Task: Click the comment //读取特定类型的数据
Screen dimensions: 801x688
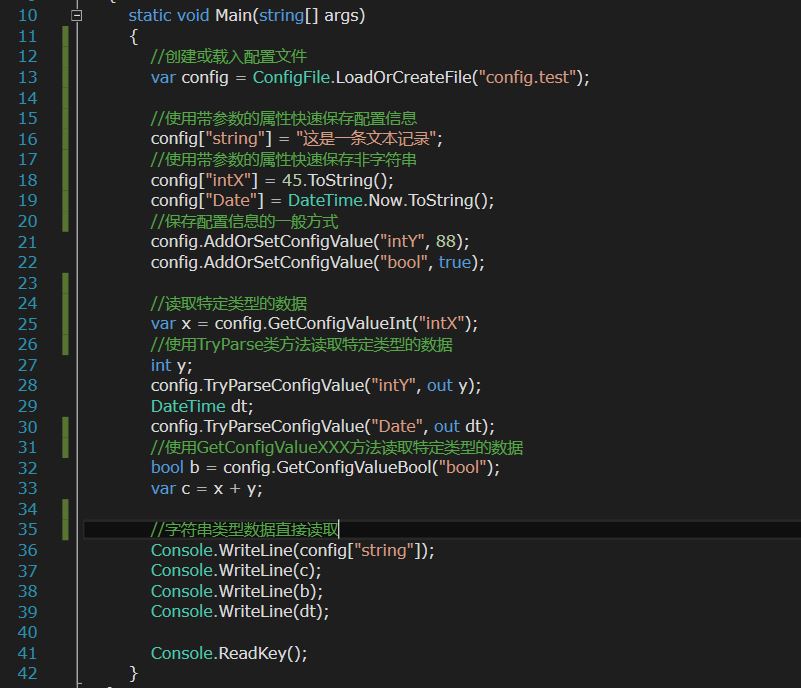Action: [229, 303]
